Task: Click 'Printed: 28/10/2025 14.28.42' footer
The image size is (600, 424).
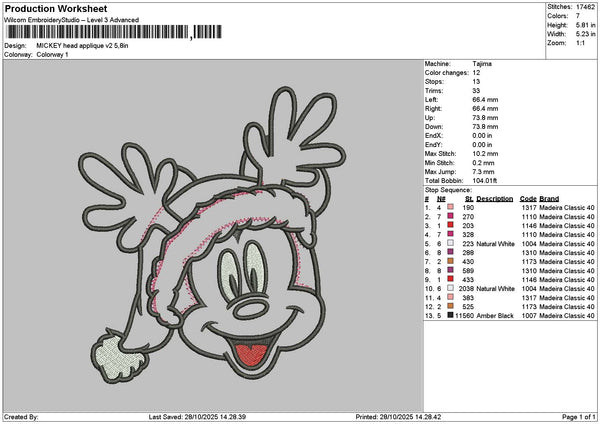Action: click(398, 417)
